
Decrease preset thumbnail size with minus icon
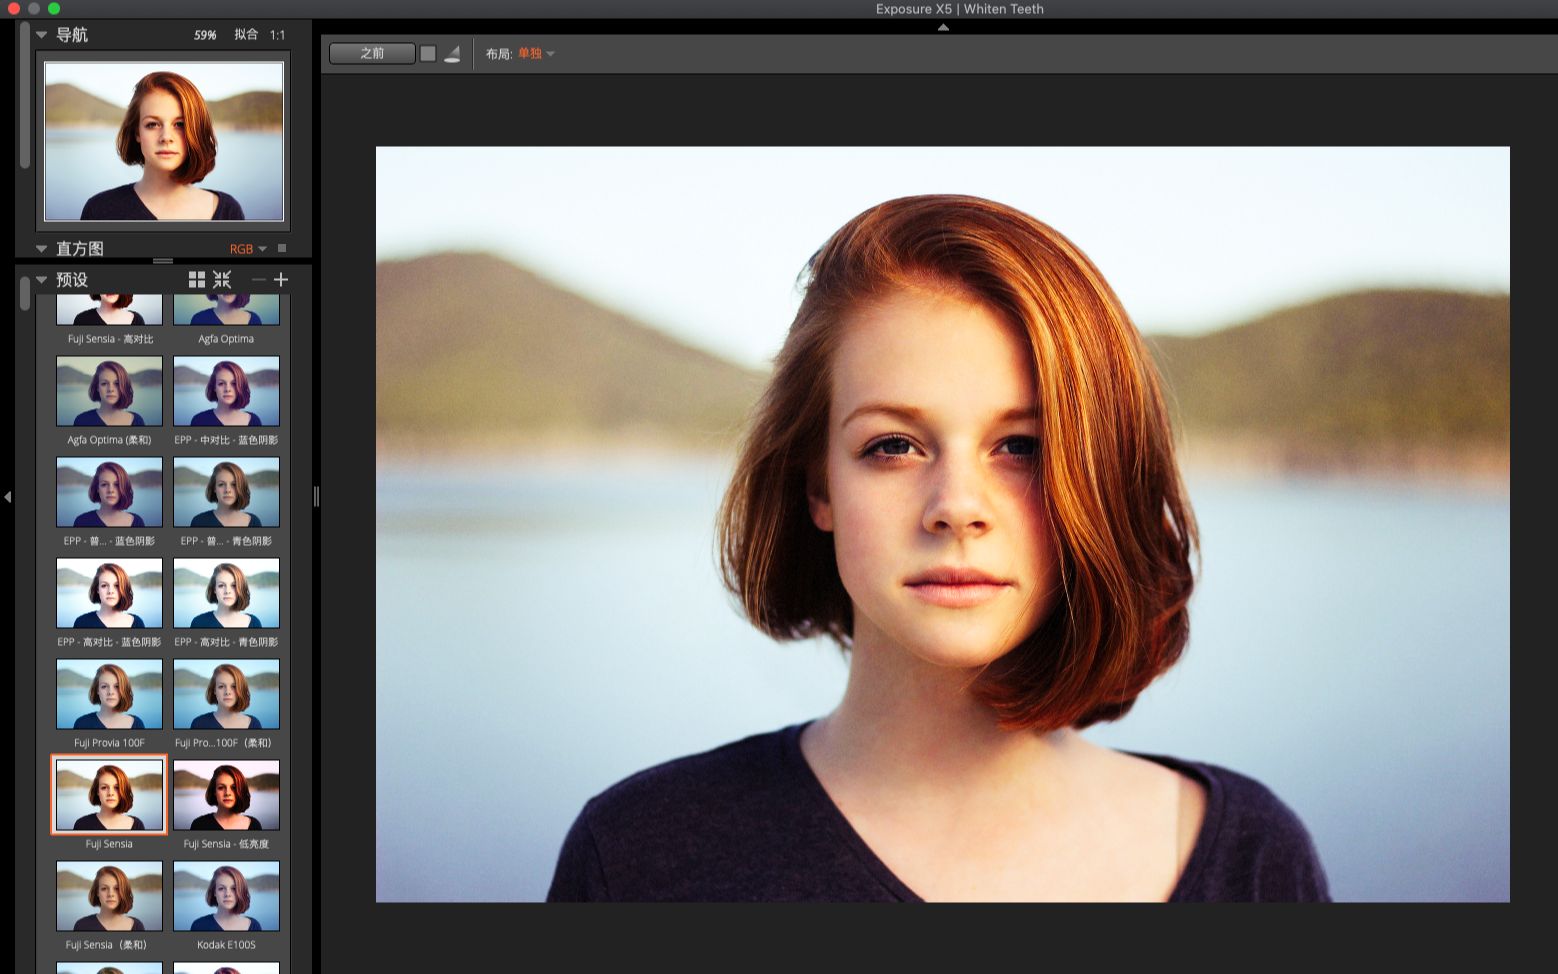(x=258, y=280)
